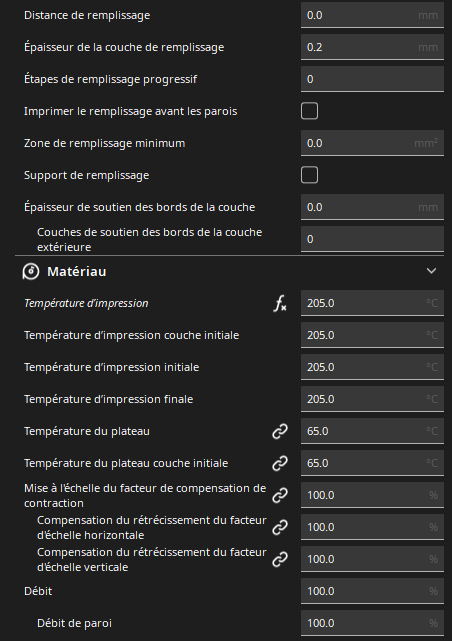Select Distance de remplissage input

372,15
